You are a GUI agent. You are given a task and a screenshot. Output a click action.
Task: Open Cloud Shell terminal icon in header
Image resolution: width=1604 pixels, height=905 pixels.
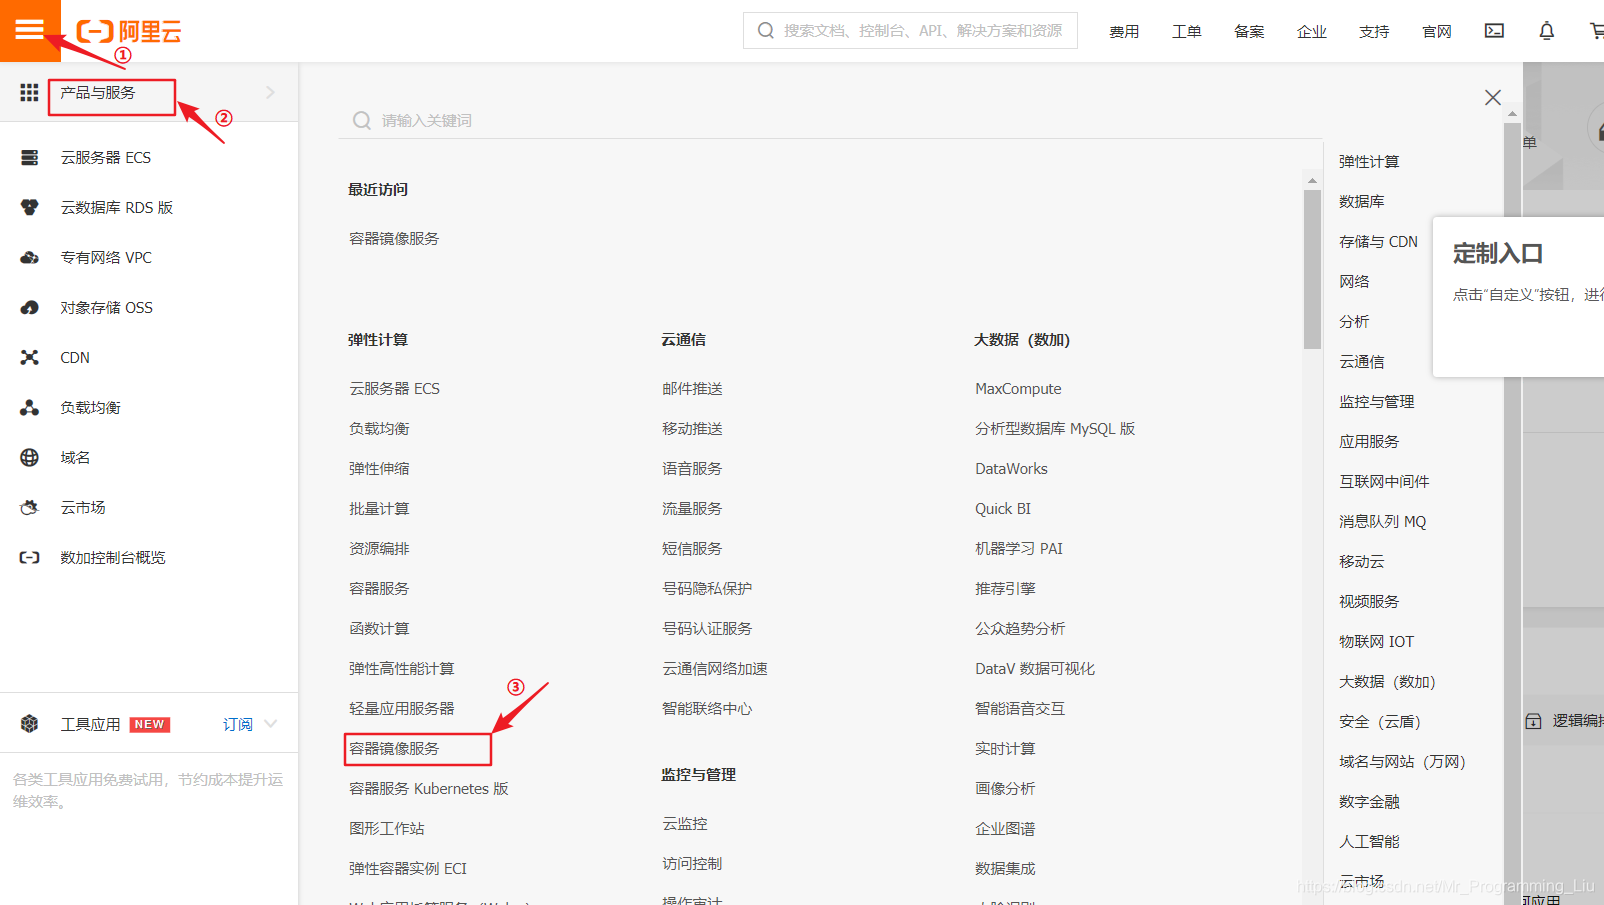click(1494, 31)
